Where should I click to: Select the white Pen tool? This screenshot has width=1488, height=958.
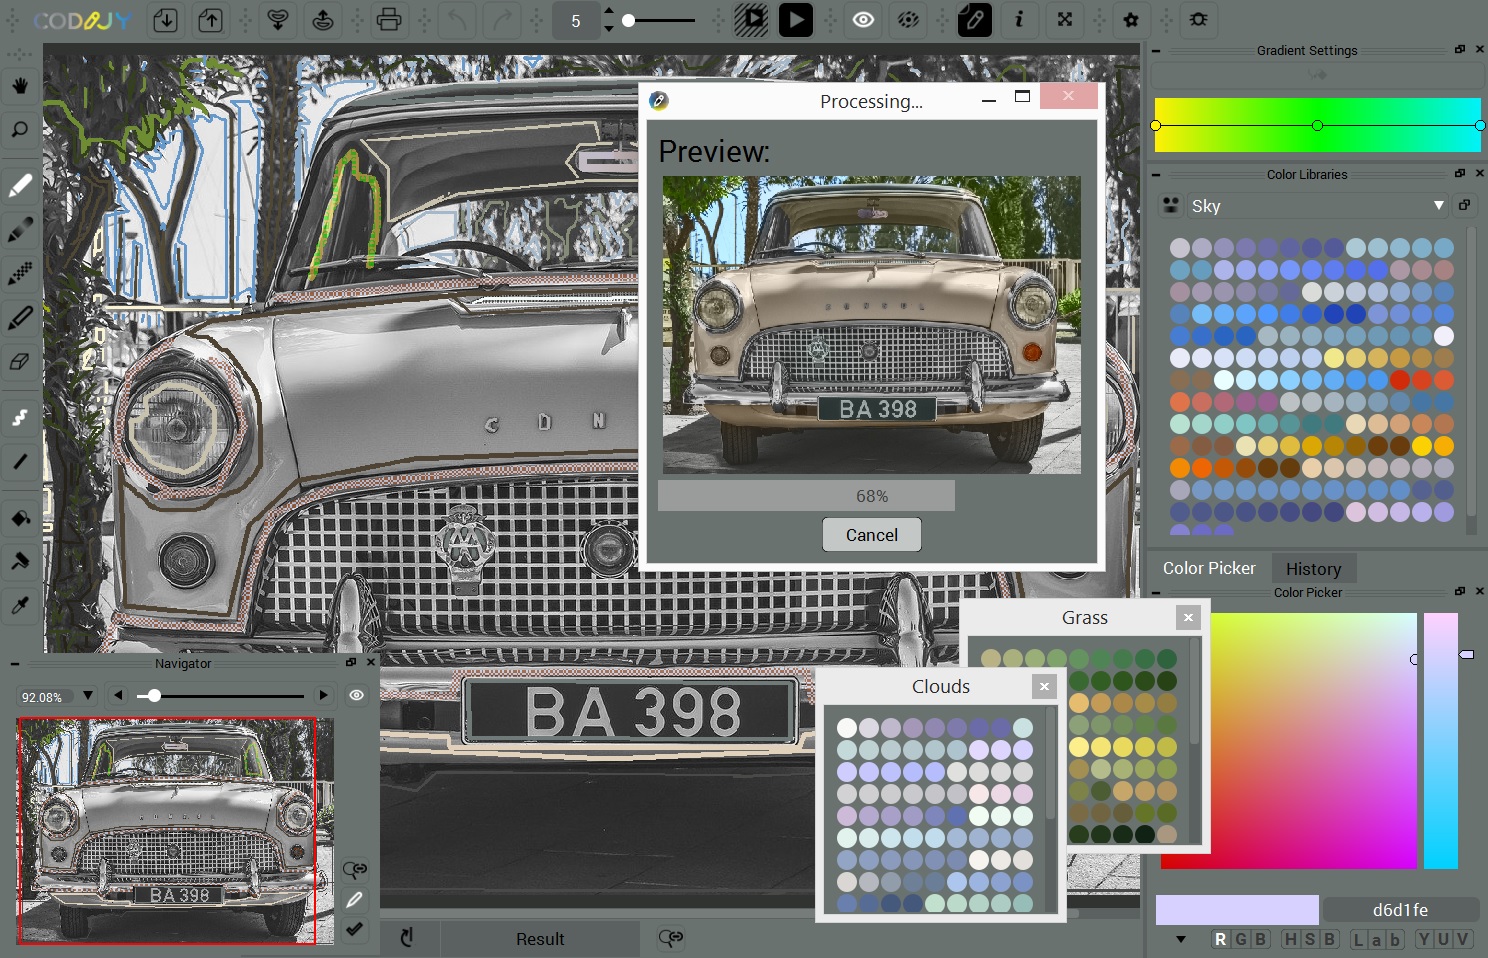(20, 186)
